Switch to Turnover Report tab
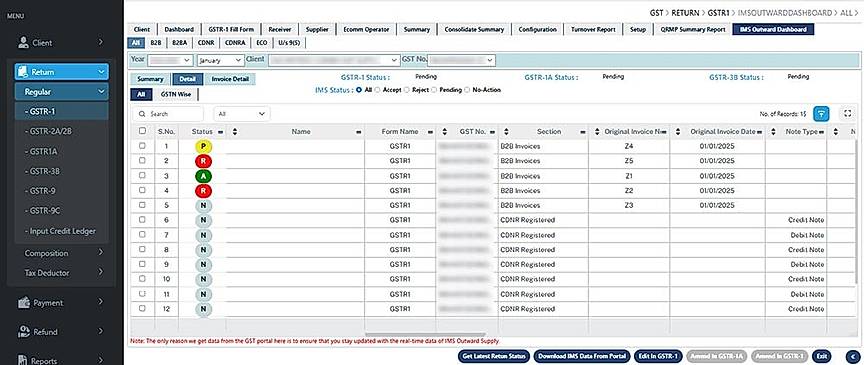Image resolution: width=864 pixels, height=365 pixels. (593, 30)
